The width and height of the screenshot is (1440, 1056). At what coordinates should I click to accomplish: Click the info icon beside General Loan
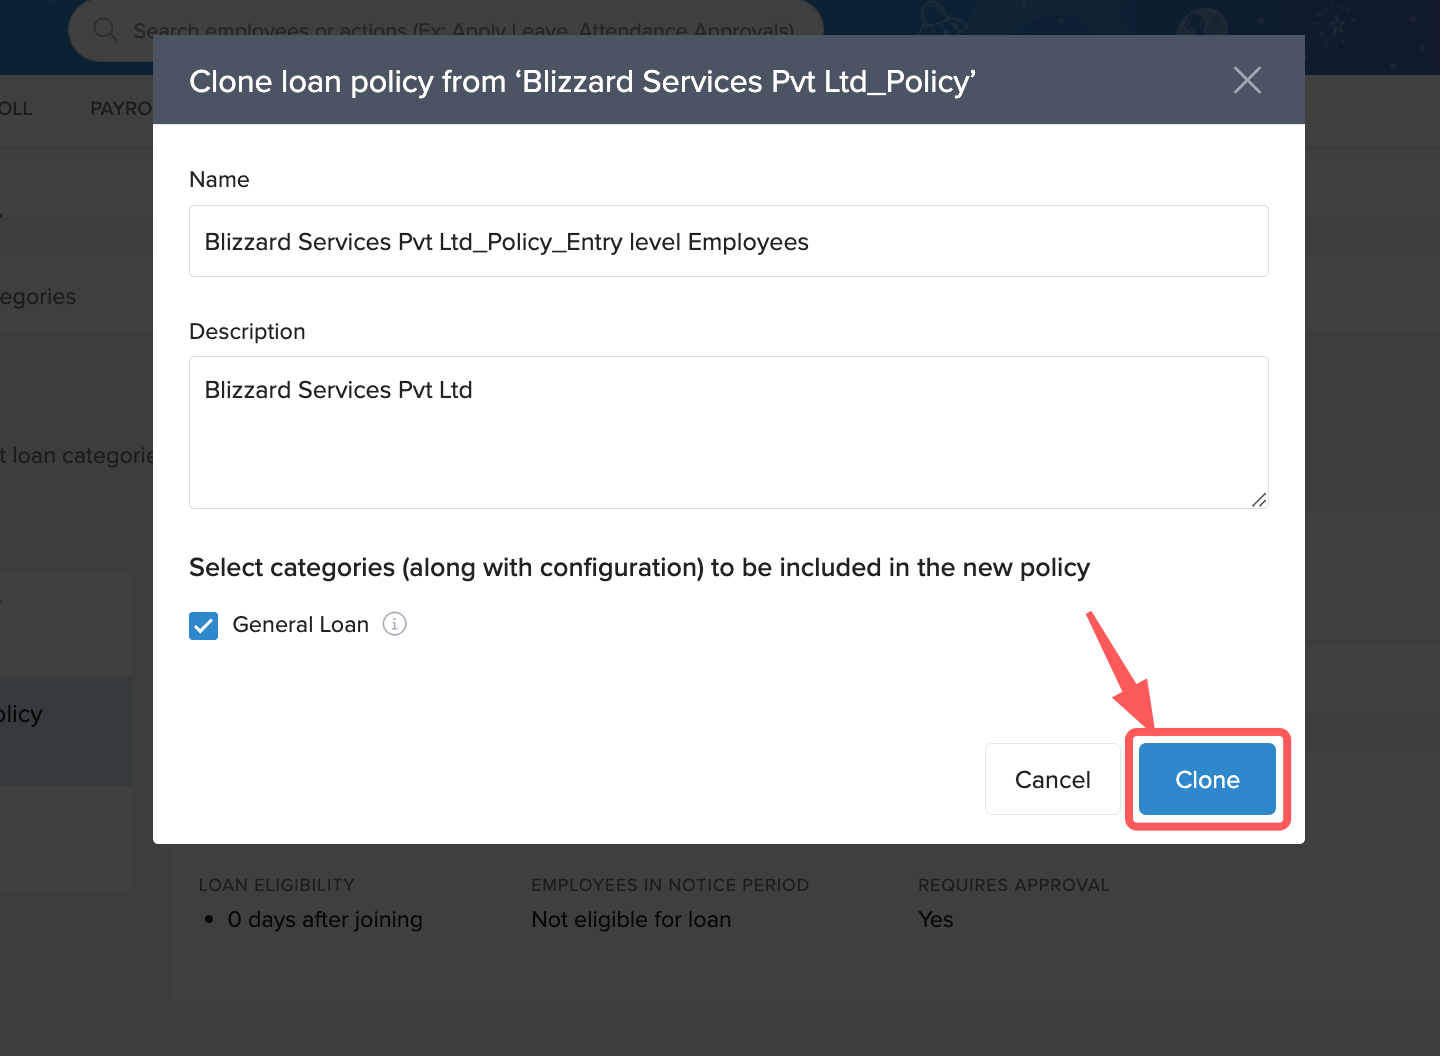point(395,624)
